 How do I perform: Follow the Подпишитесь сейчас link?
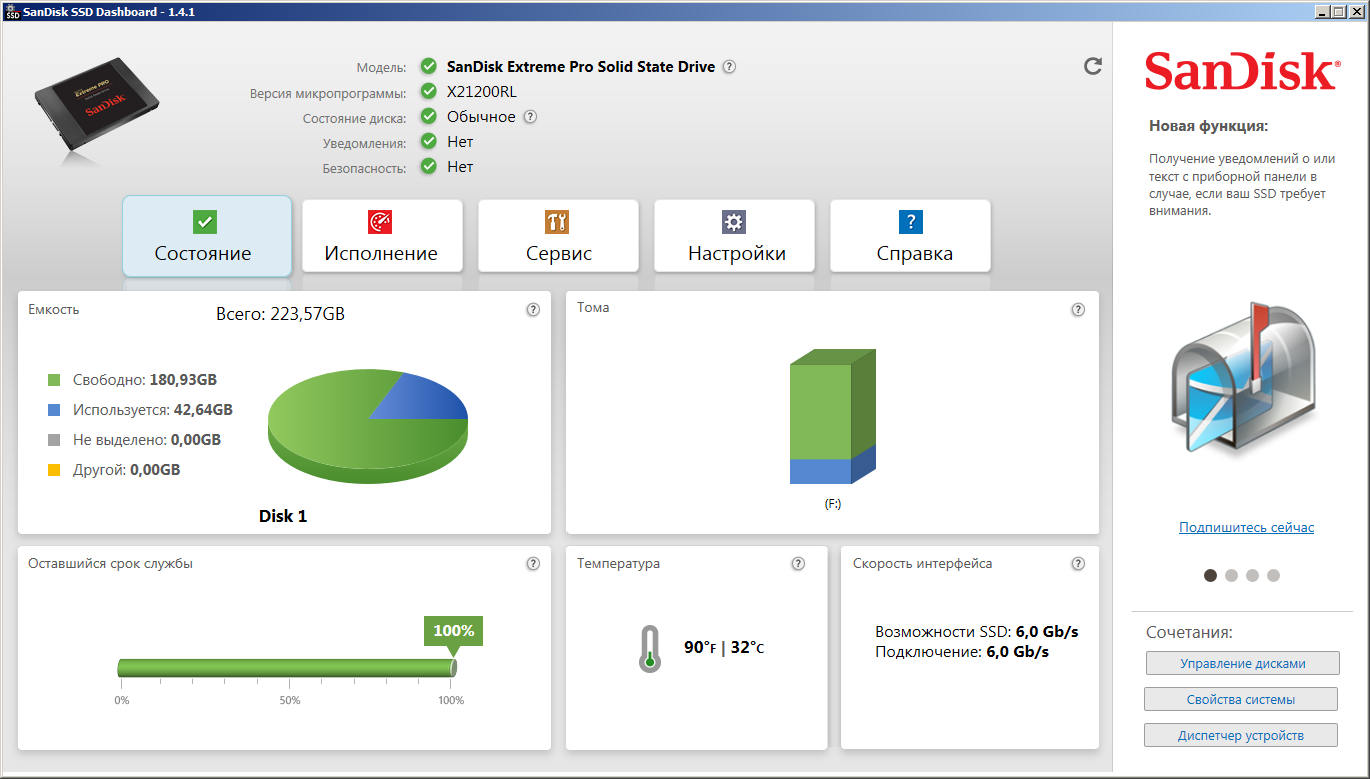pos(1246,527)
